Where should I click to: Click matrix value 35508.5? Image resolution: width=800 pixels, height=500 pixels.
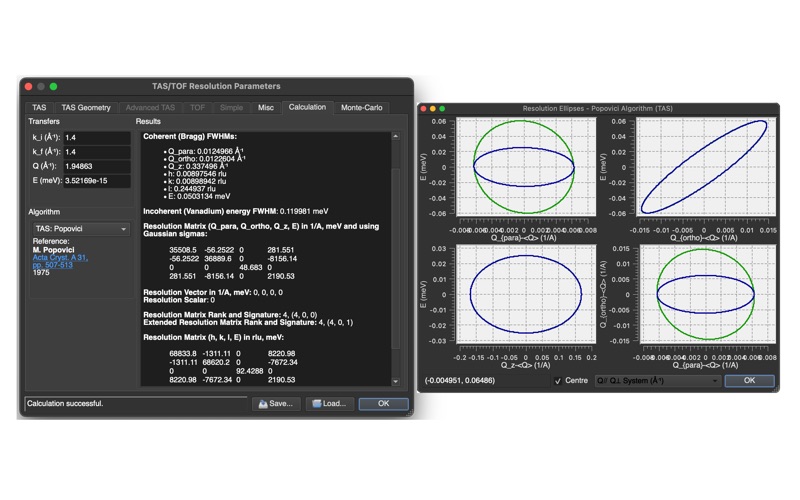(x=183, y=250)
